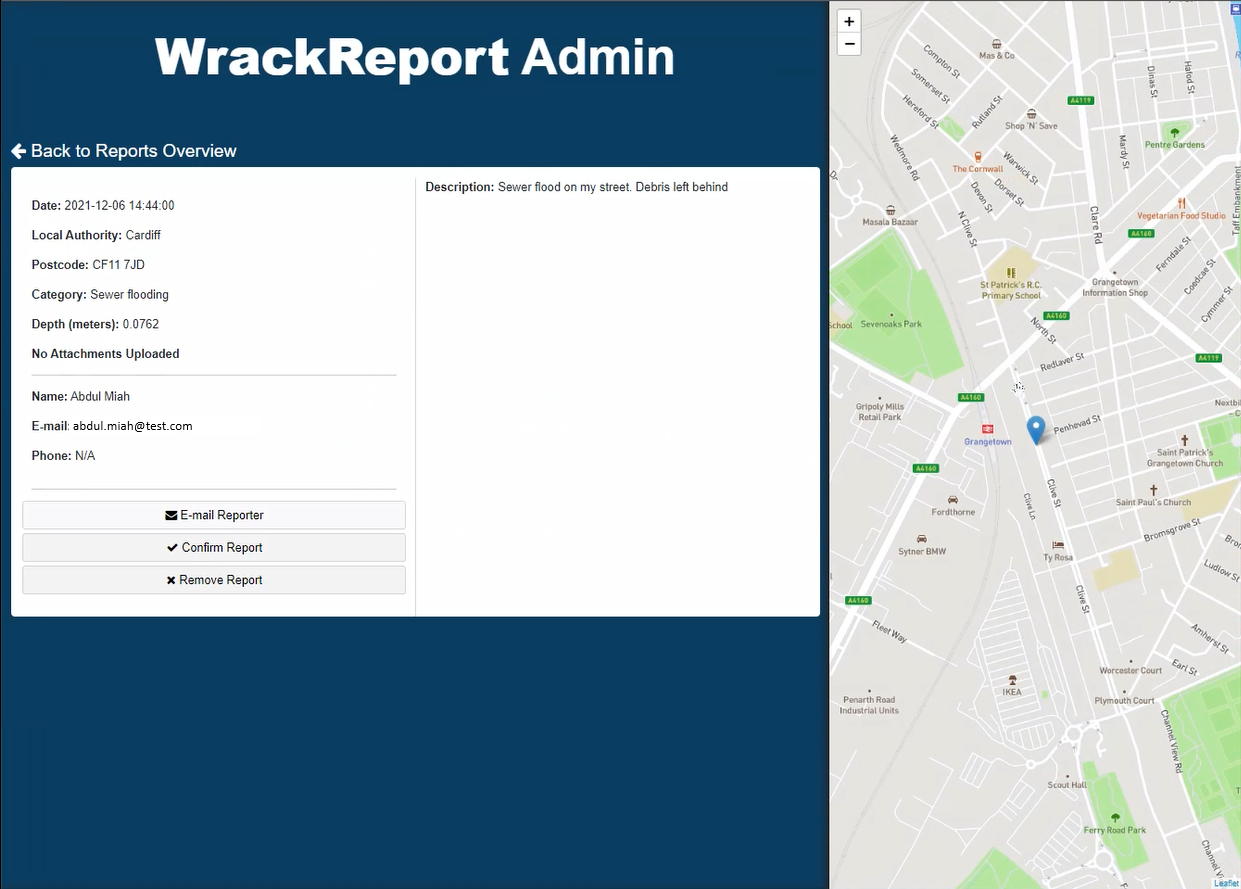Zoom out on the map
Image resolution: width=1241 pixels, height=889 pixels.
point(849,44)
